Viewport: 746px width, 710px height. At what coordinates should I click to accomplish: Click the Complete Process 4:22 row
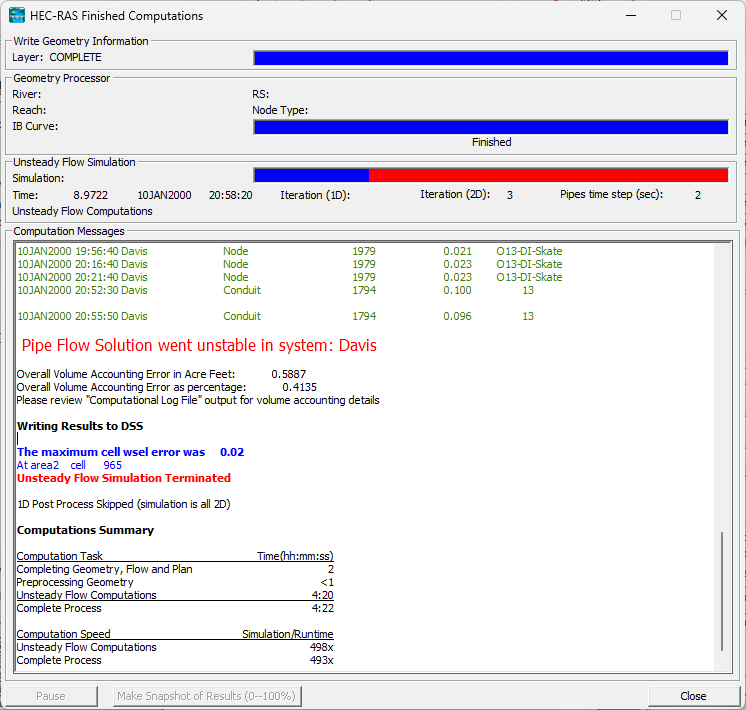tap(175, 608)
